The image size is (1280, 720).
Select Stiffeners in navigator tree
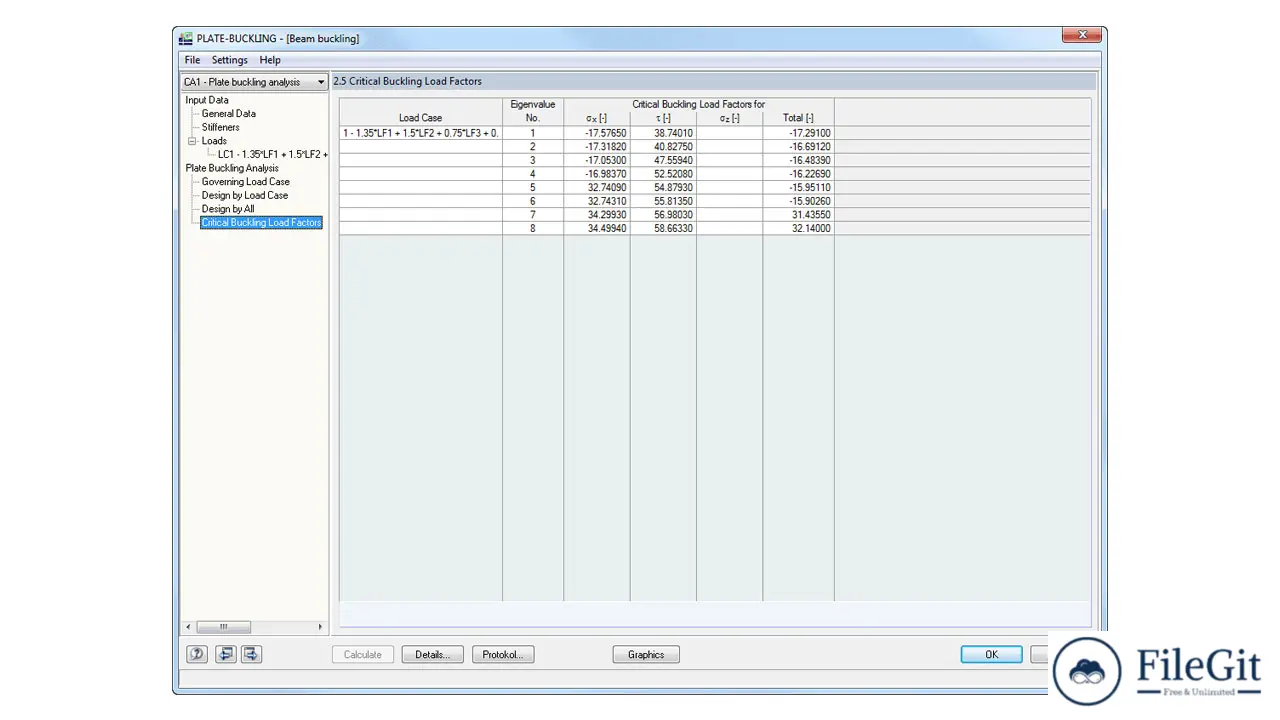coord(221,127)
